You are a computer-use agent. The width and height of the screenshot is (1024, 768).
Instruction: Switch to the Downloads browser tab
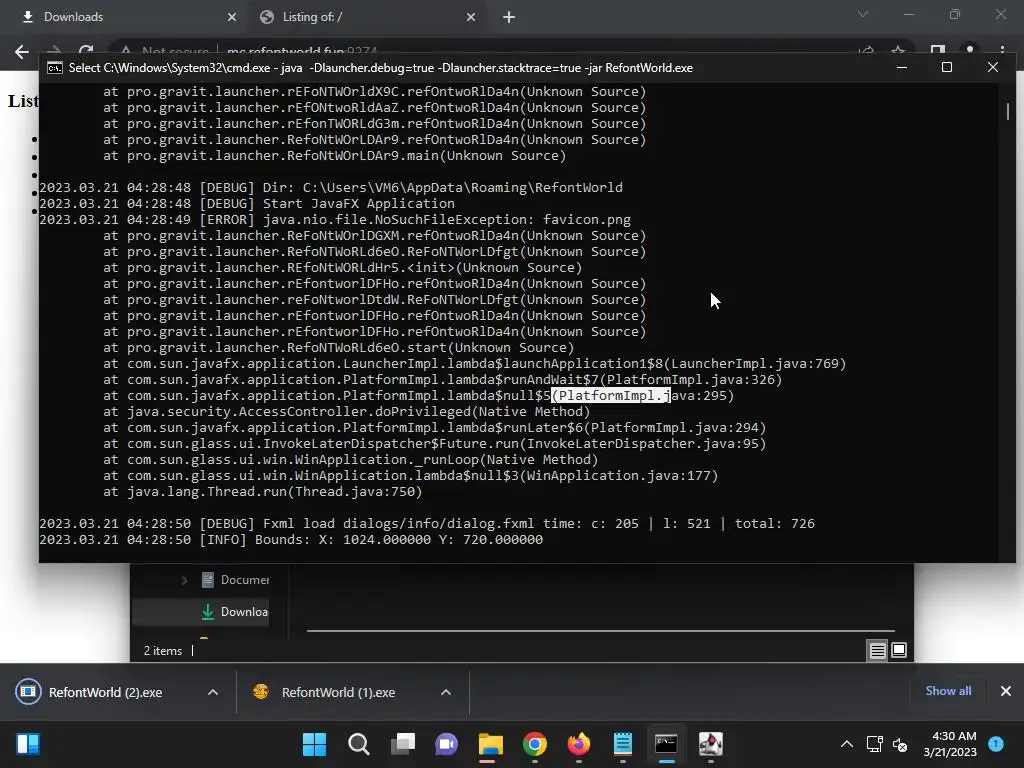click(x=121, y=17)
